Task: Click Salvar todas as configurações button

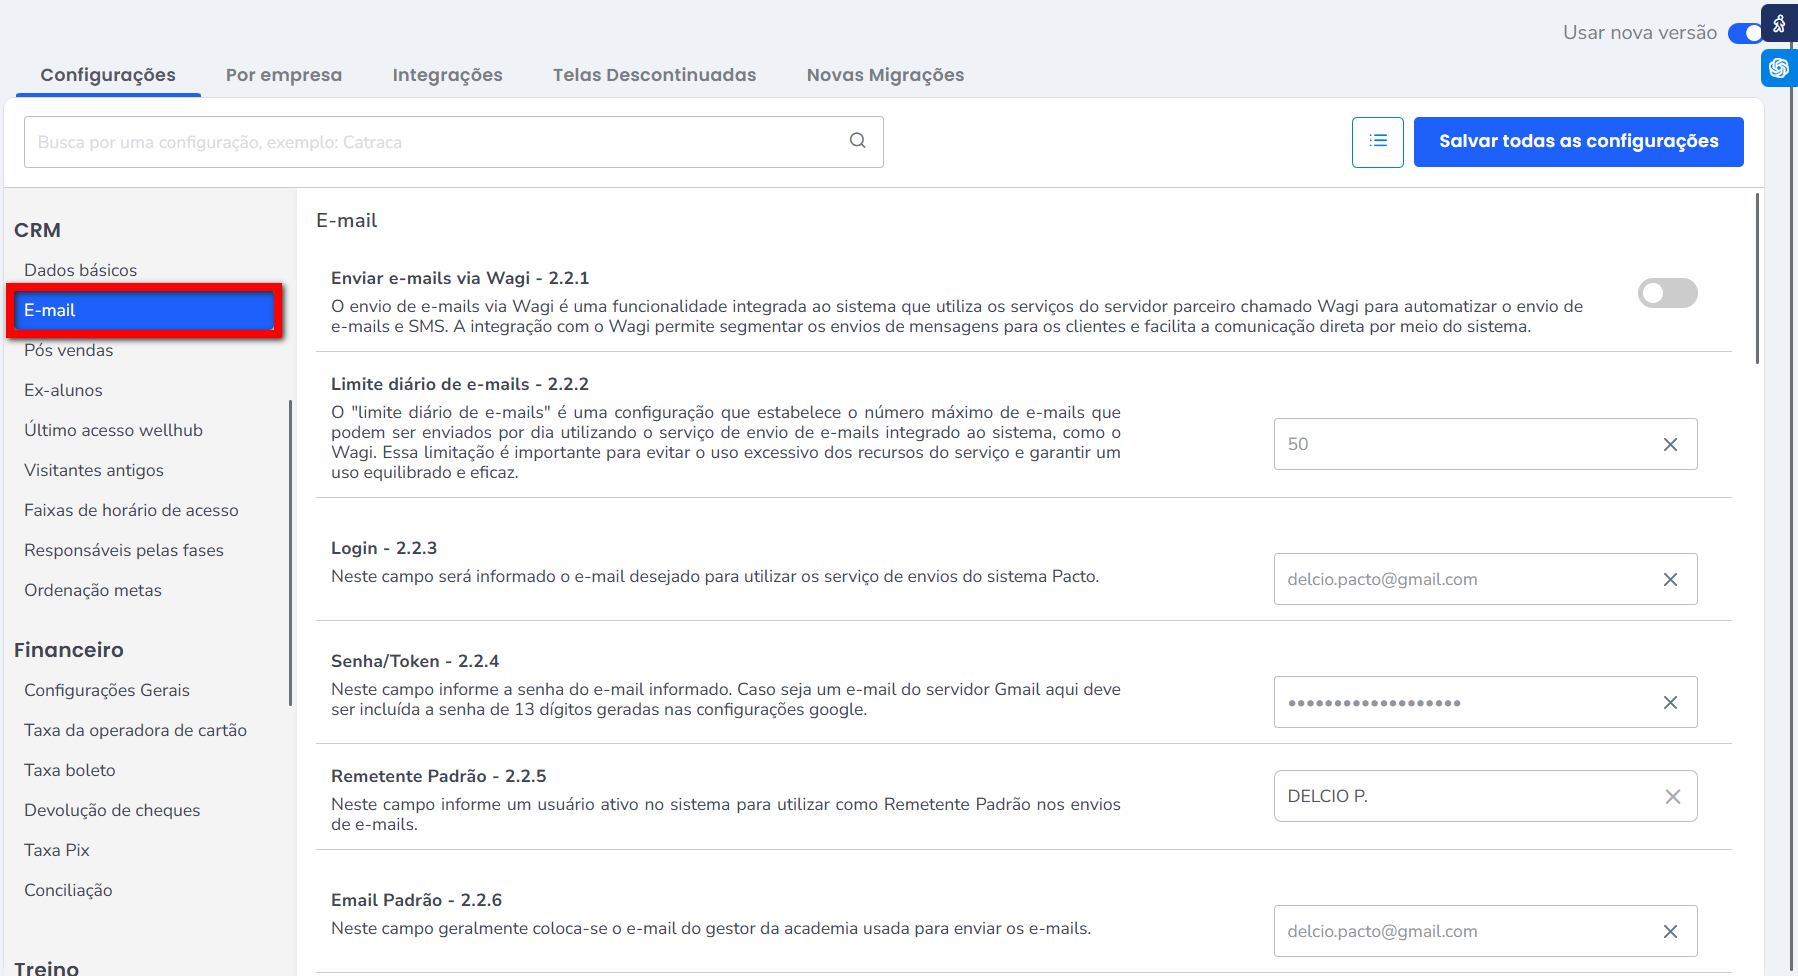Action: [x=1578, y=142]
